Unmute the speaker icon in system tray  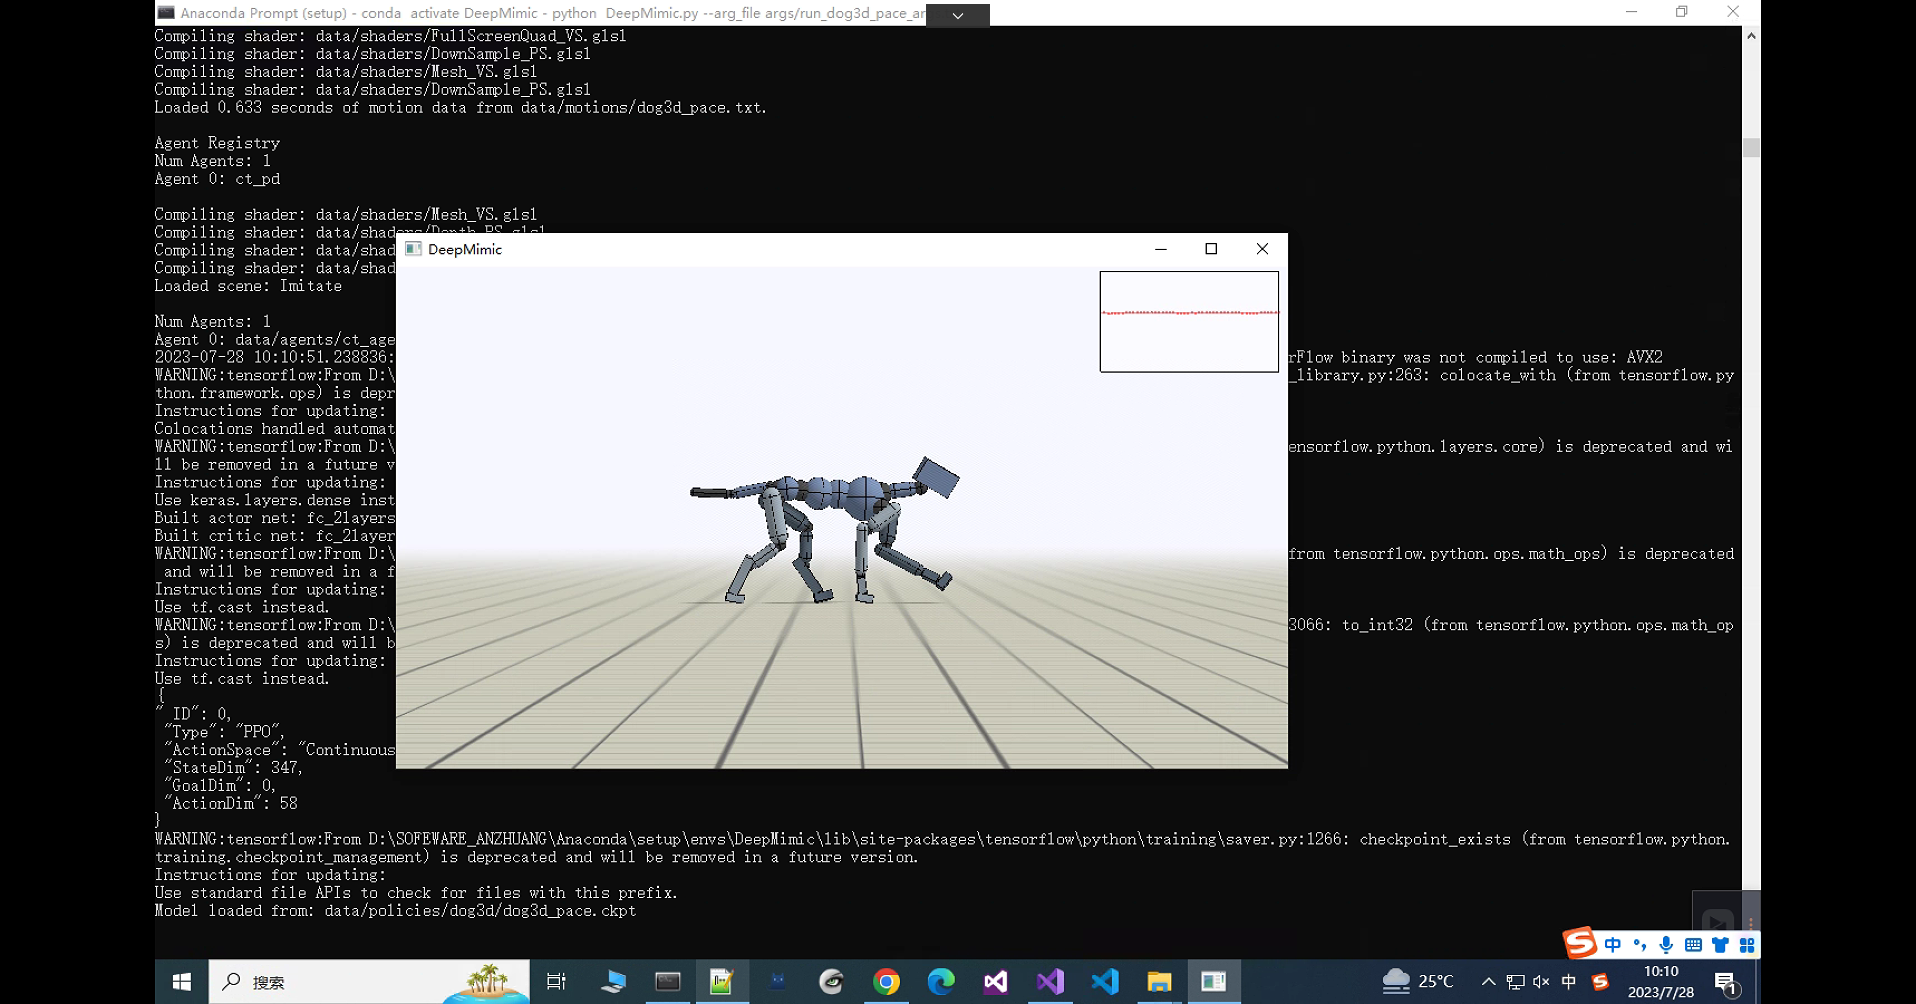tap(1541, 982)
